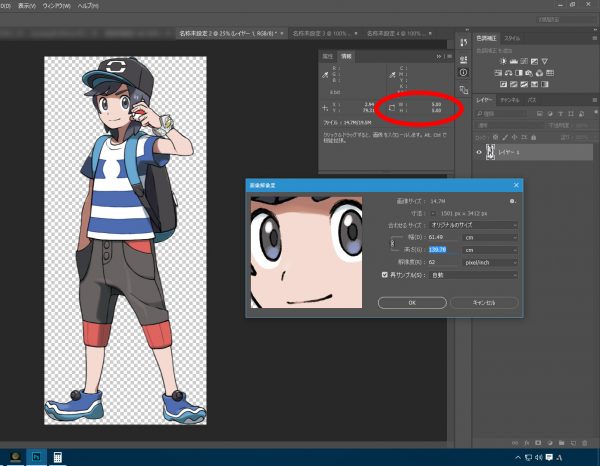Add a Channel Mixer adjustment layer
The height and width of the screenshot is (466, 600).
click(540, 73)
